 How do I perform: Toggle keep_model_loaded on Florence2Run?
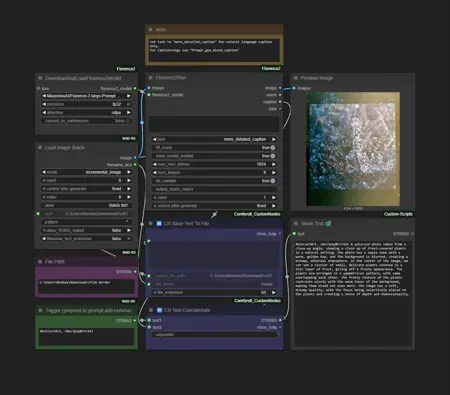pyautogui.click(x=273, y=156)
